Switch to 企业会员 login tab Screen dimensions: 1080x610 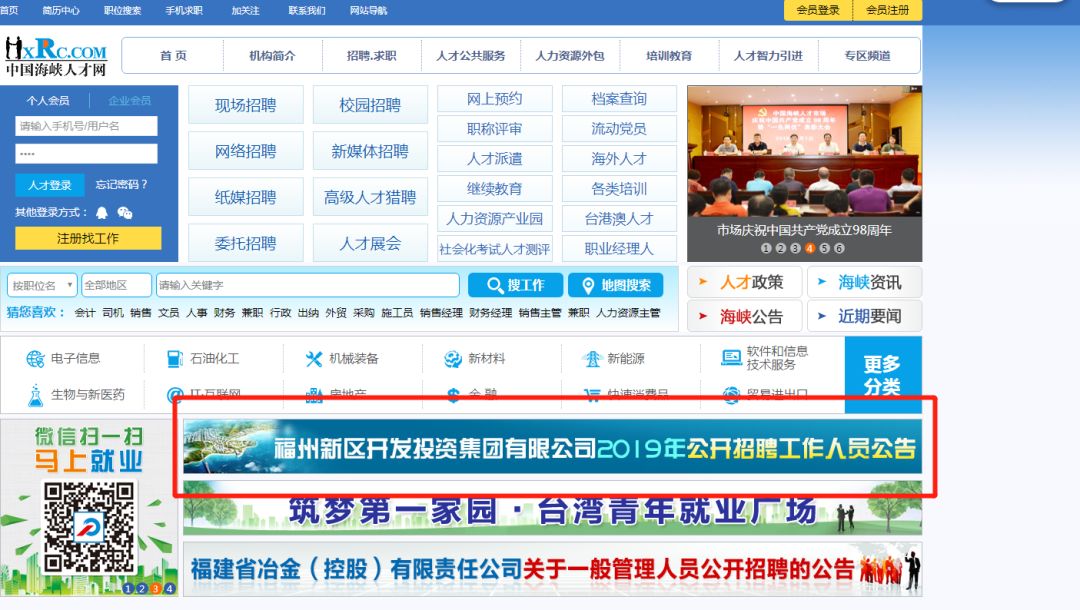130,101
